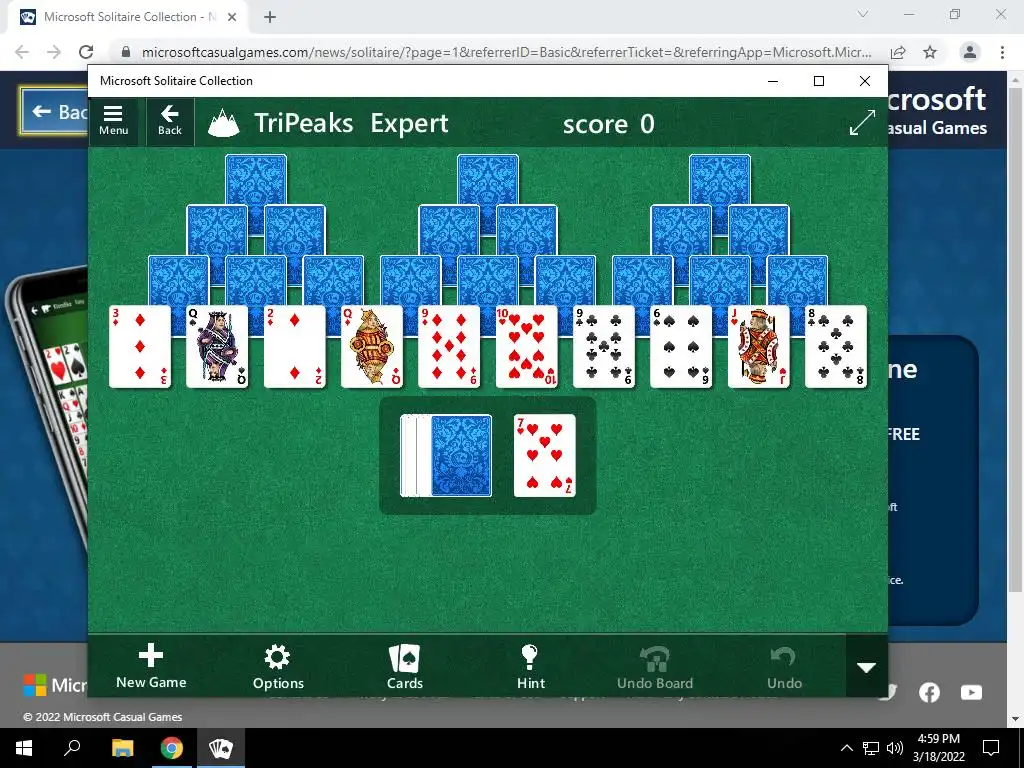Click the Back button on the webpage behind
Image resolution: width=1024 pixels, height=768 pixels.
56,112
